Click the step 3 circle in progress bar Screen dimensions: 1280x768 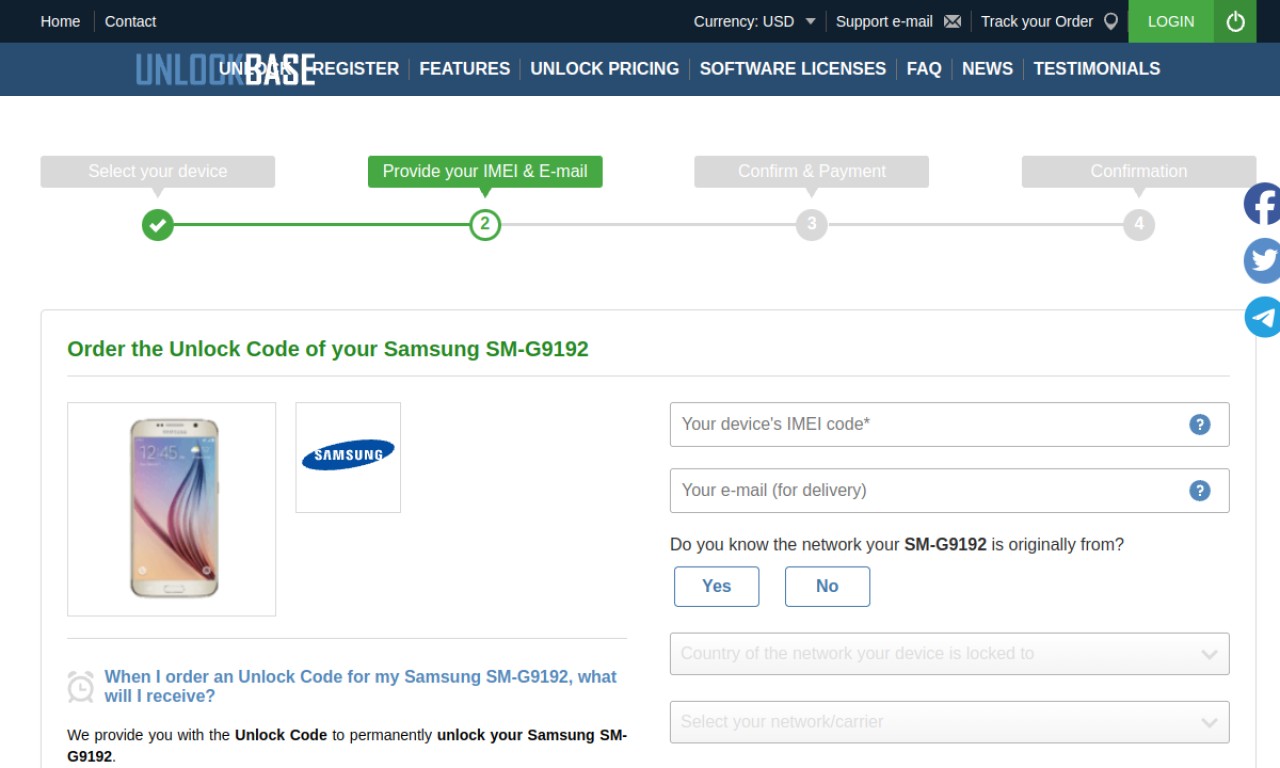[812, 224]
